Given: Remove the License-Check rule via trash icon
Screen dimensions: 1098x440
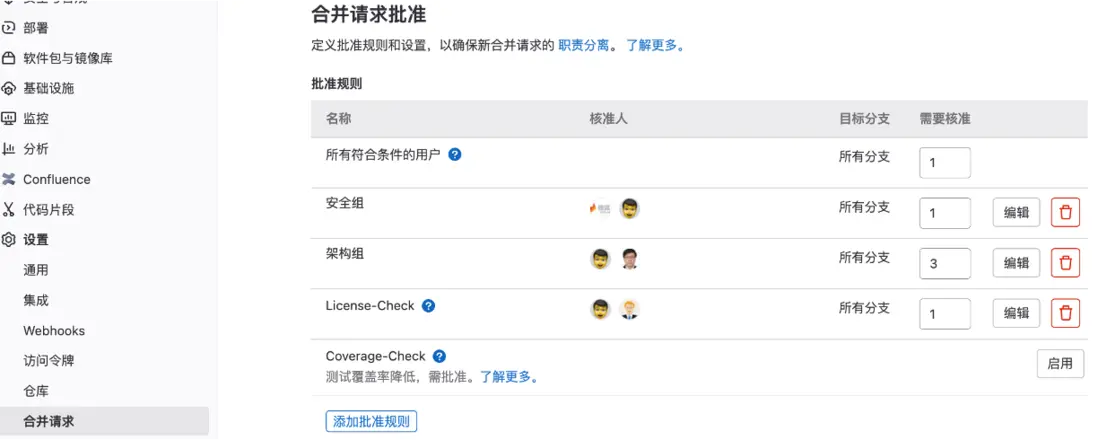Looking at the screenshot, I should point(1065,313).
